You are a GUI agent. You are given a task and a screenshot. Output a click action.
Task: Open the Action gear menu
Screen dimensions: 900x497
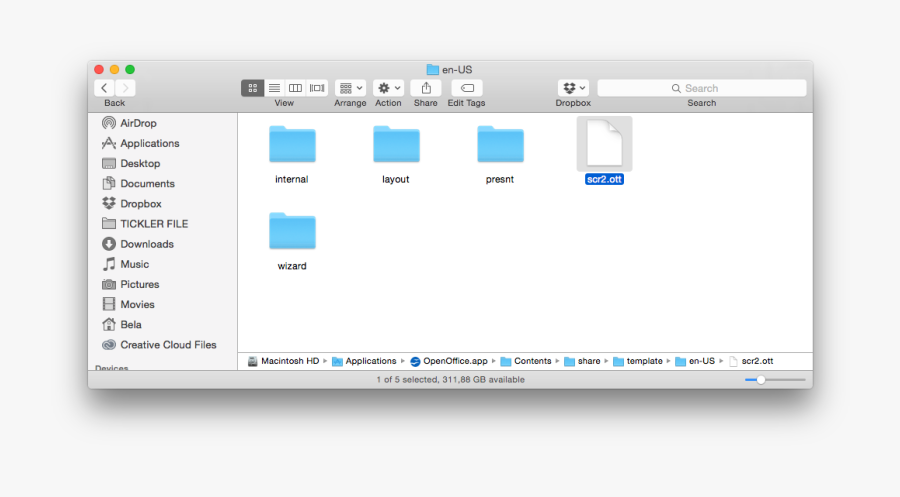(389, 88)
